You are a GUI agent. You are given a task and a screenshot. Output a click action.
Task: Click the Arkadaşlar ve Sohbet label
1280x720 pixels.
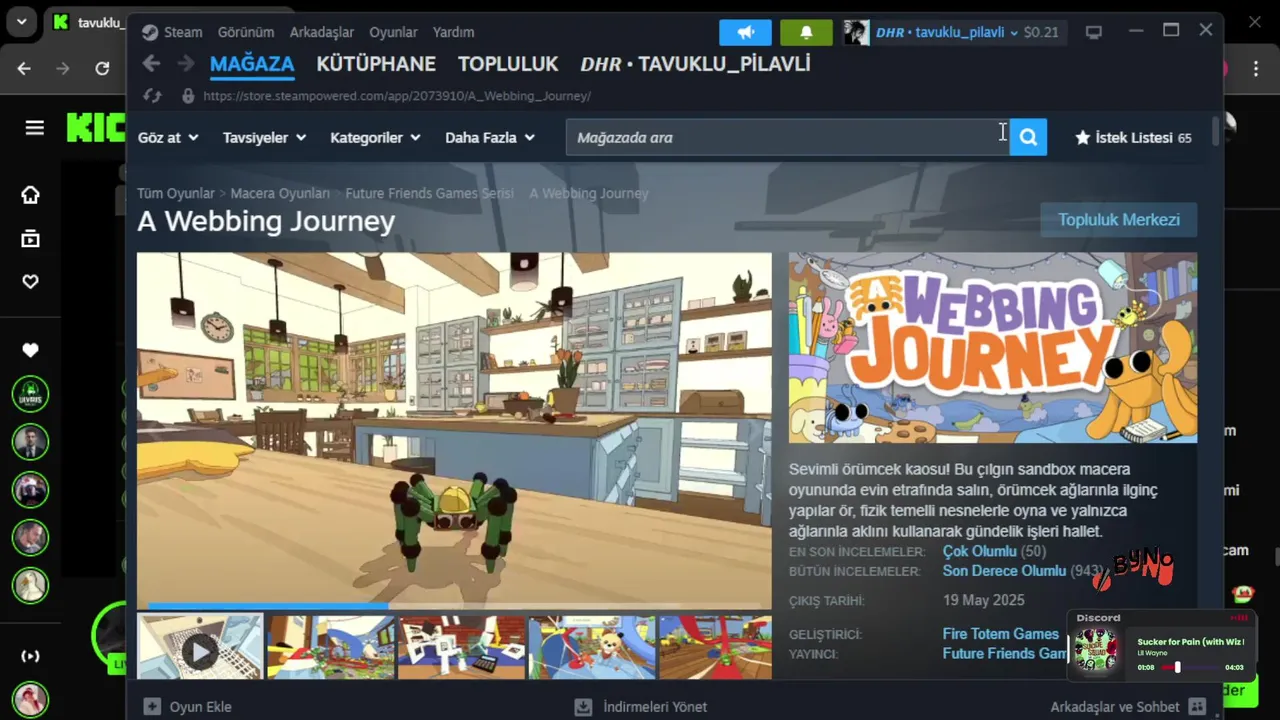click(1115, 707)
